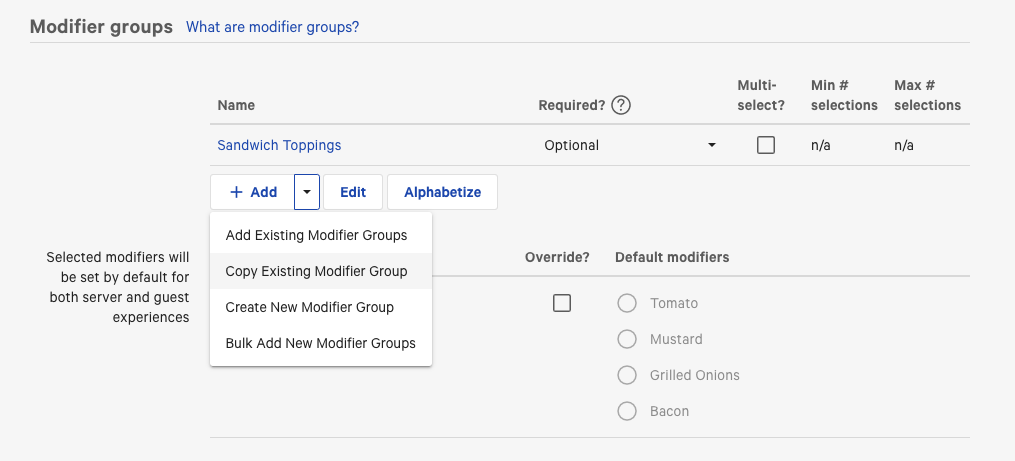The image size is (1015, 461).
Task: Click the Alphabetize button
Action: [x=442, y=192]
